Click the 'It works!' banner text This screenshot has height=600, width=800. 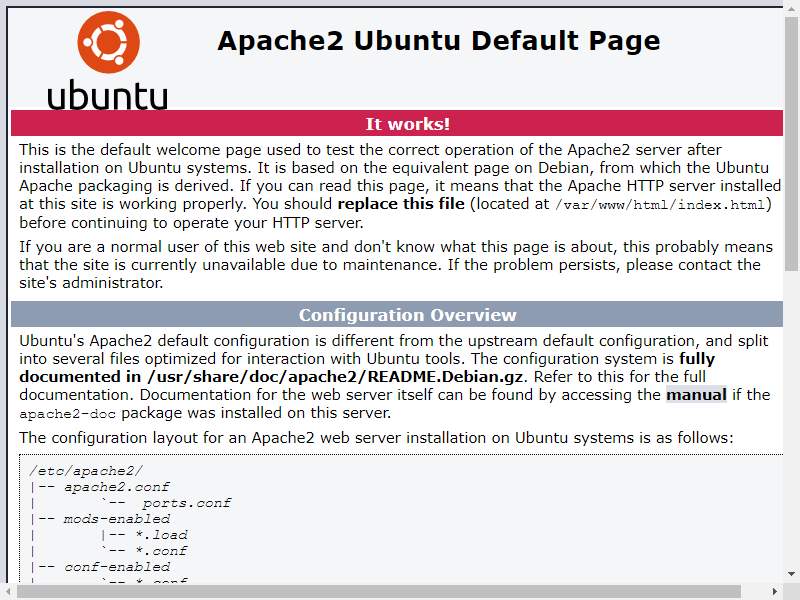pyautogui.click(x=408, y=124)
